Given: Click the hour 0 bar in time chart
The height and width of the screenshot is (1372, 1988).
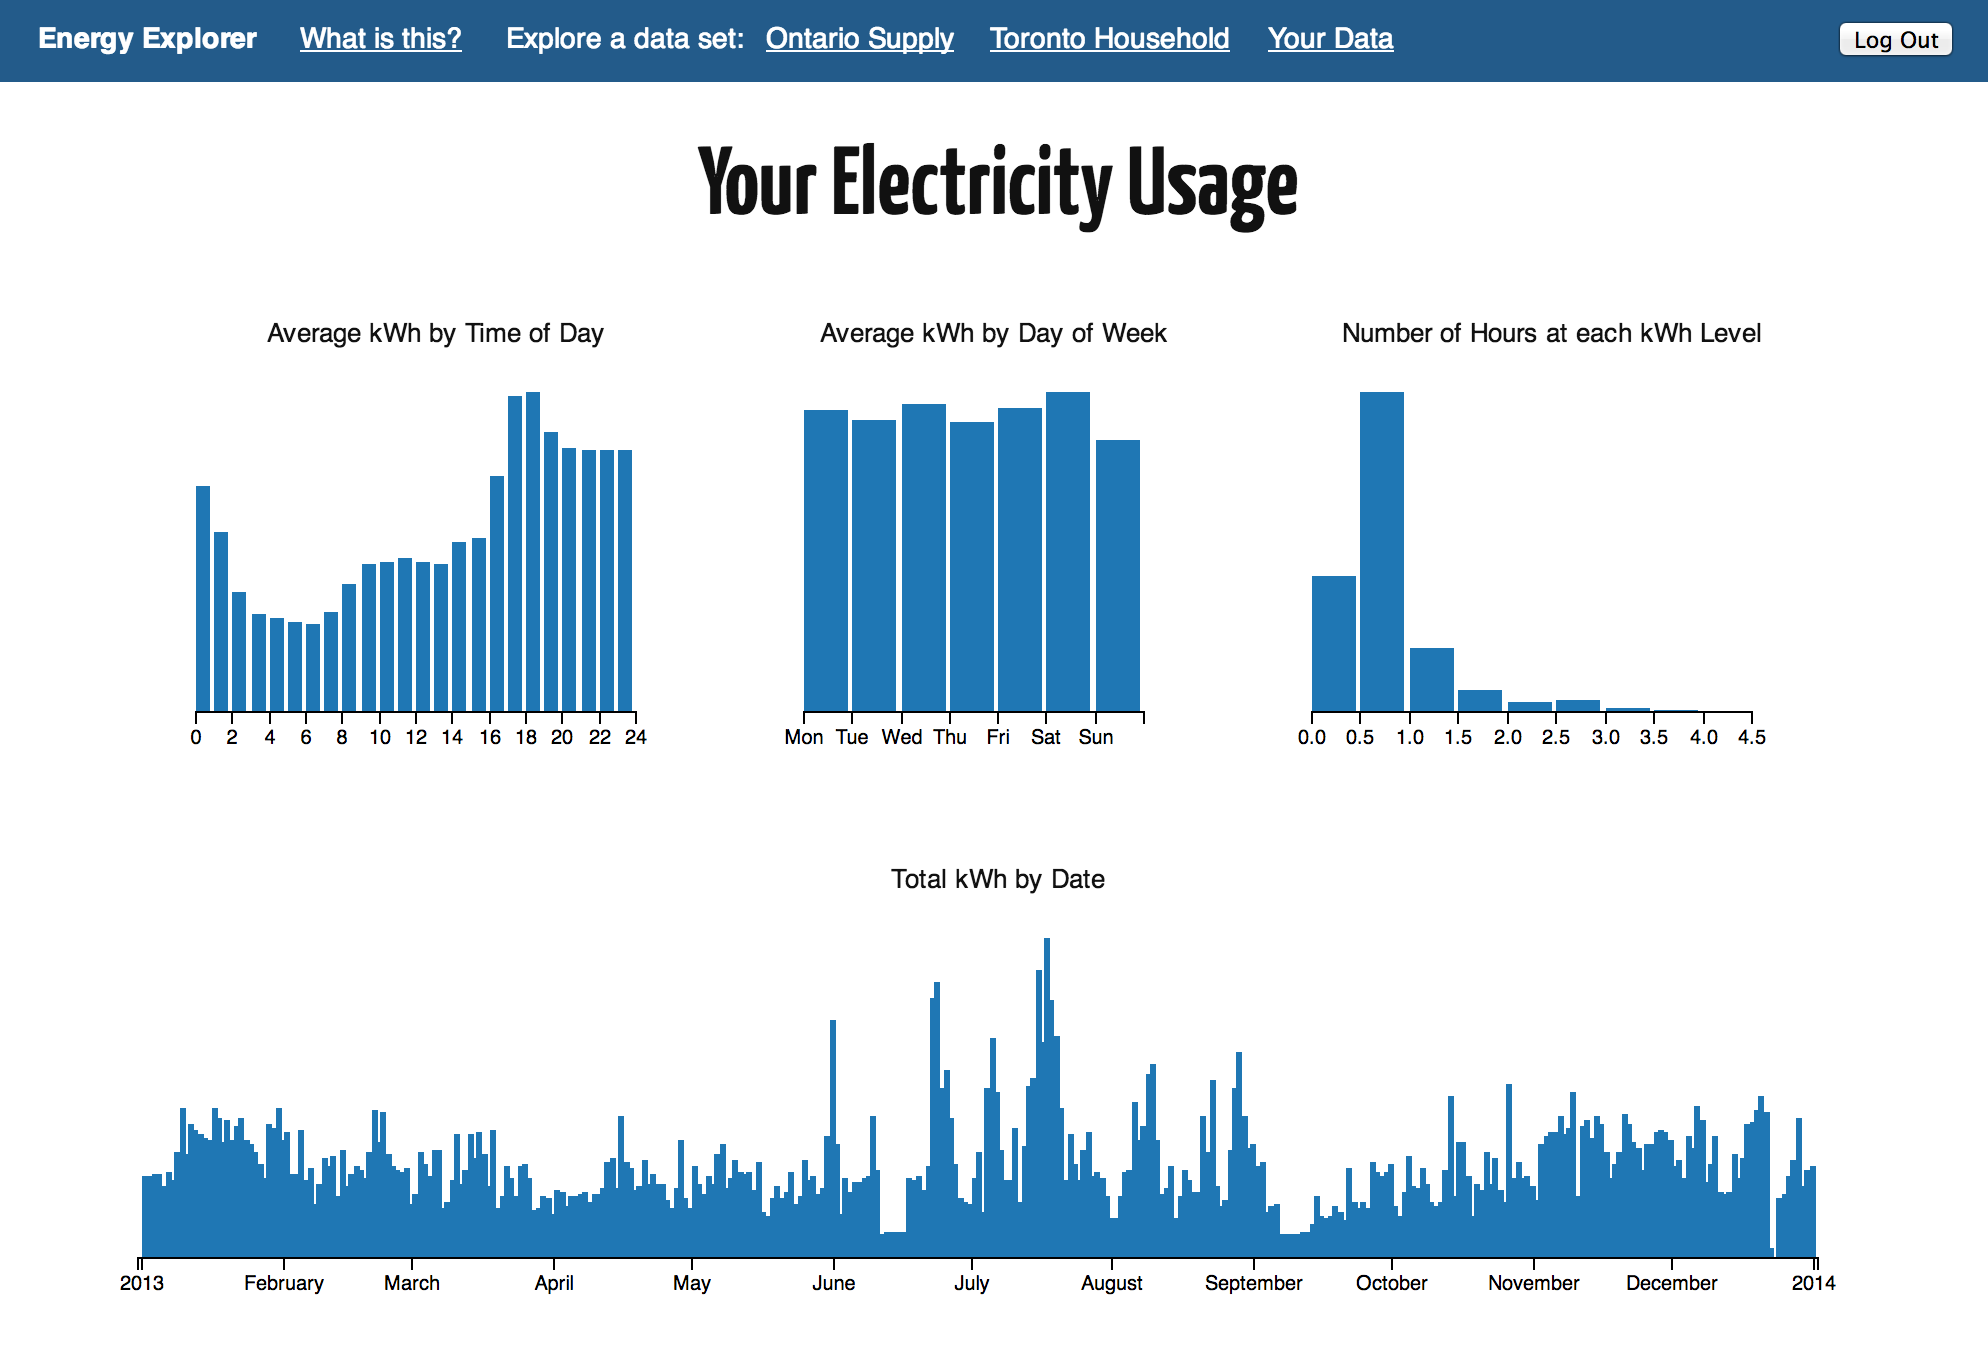Looking at the screenshot, I should [203, 598].
